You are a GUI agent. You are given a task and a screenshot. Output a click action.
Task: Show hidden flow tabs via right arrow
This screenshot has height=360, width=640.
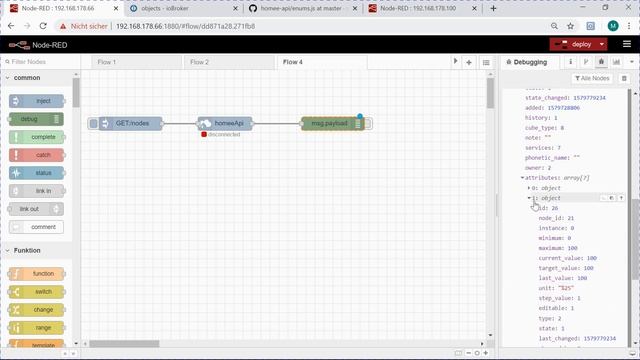pos(456,62)
